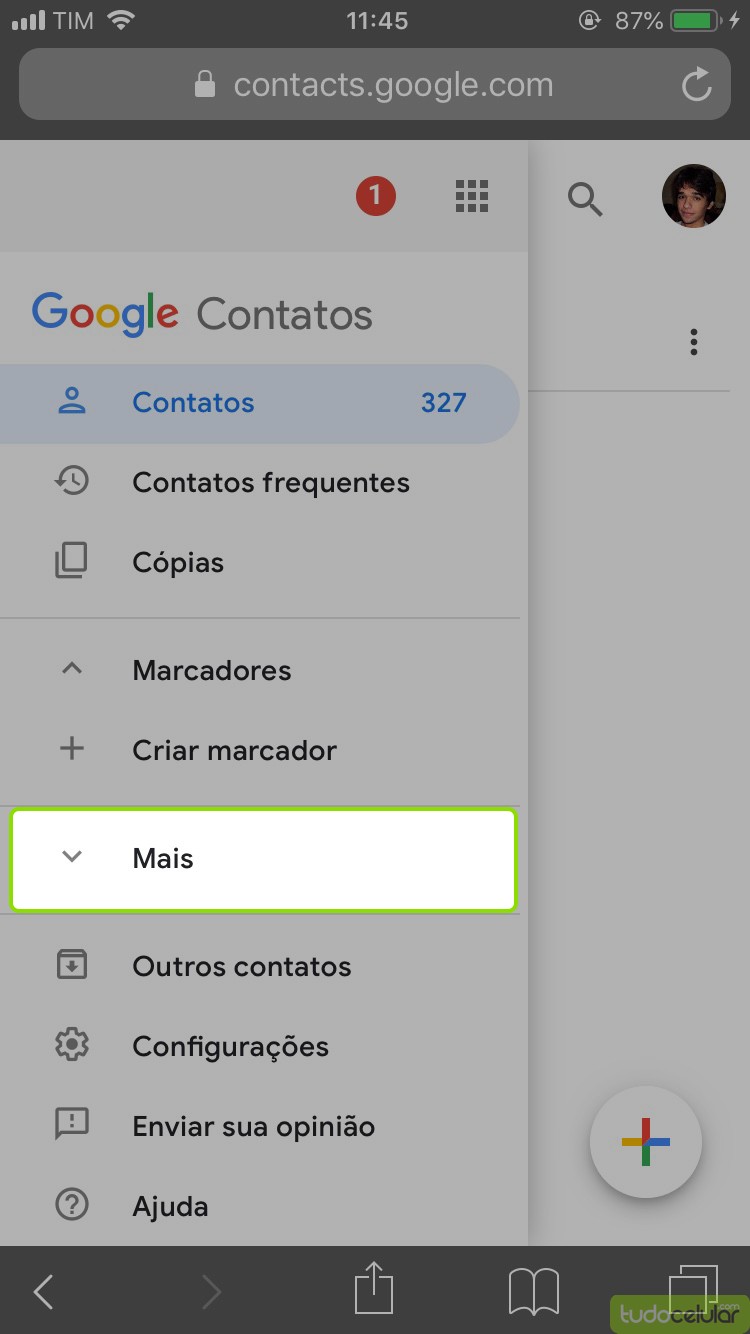This screenshot has height=1334, width=750.
Task: Click Criar marcador
Action: pos(234,750)
